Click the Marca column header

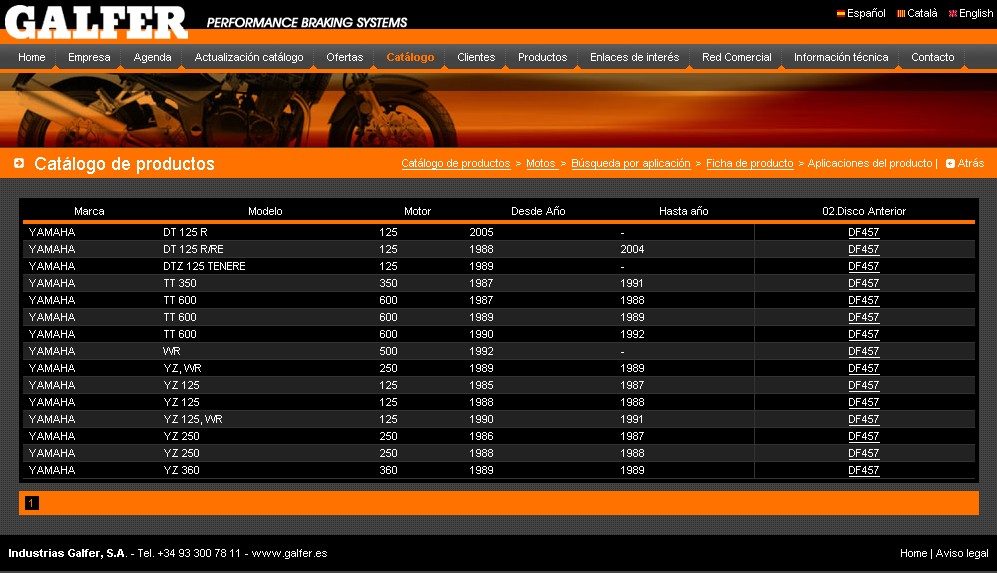(89, 211)
